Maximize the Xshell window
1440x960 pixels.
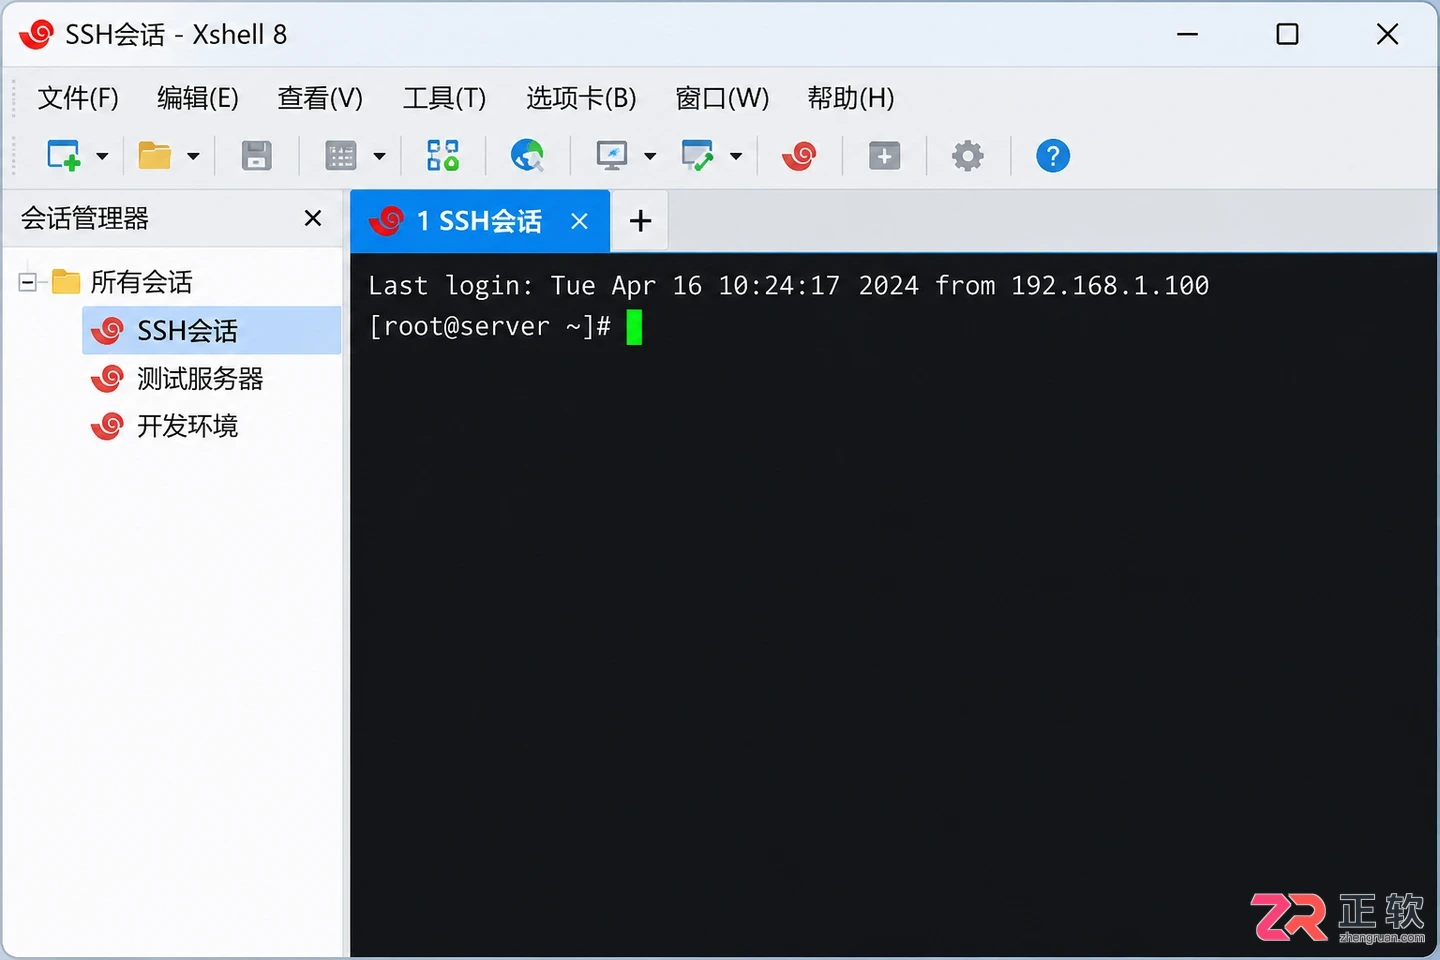1288,34
